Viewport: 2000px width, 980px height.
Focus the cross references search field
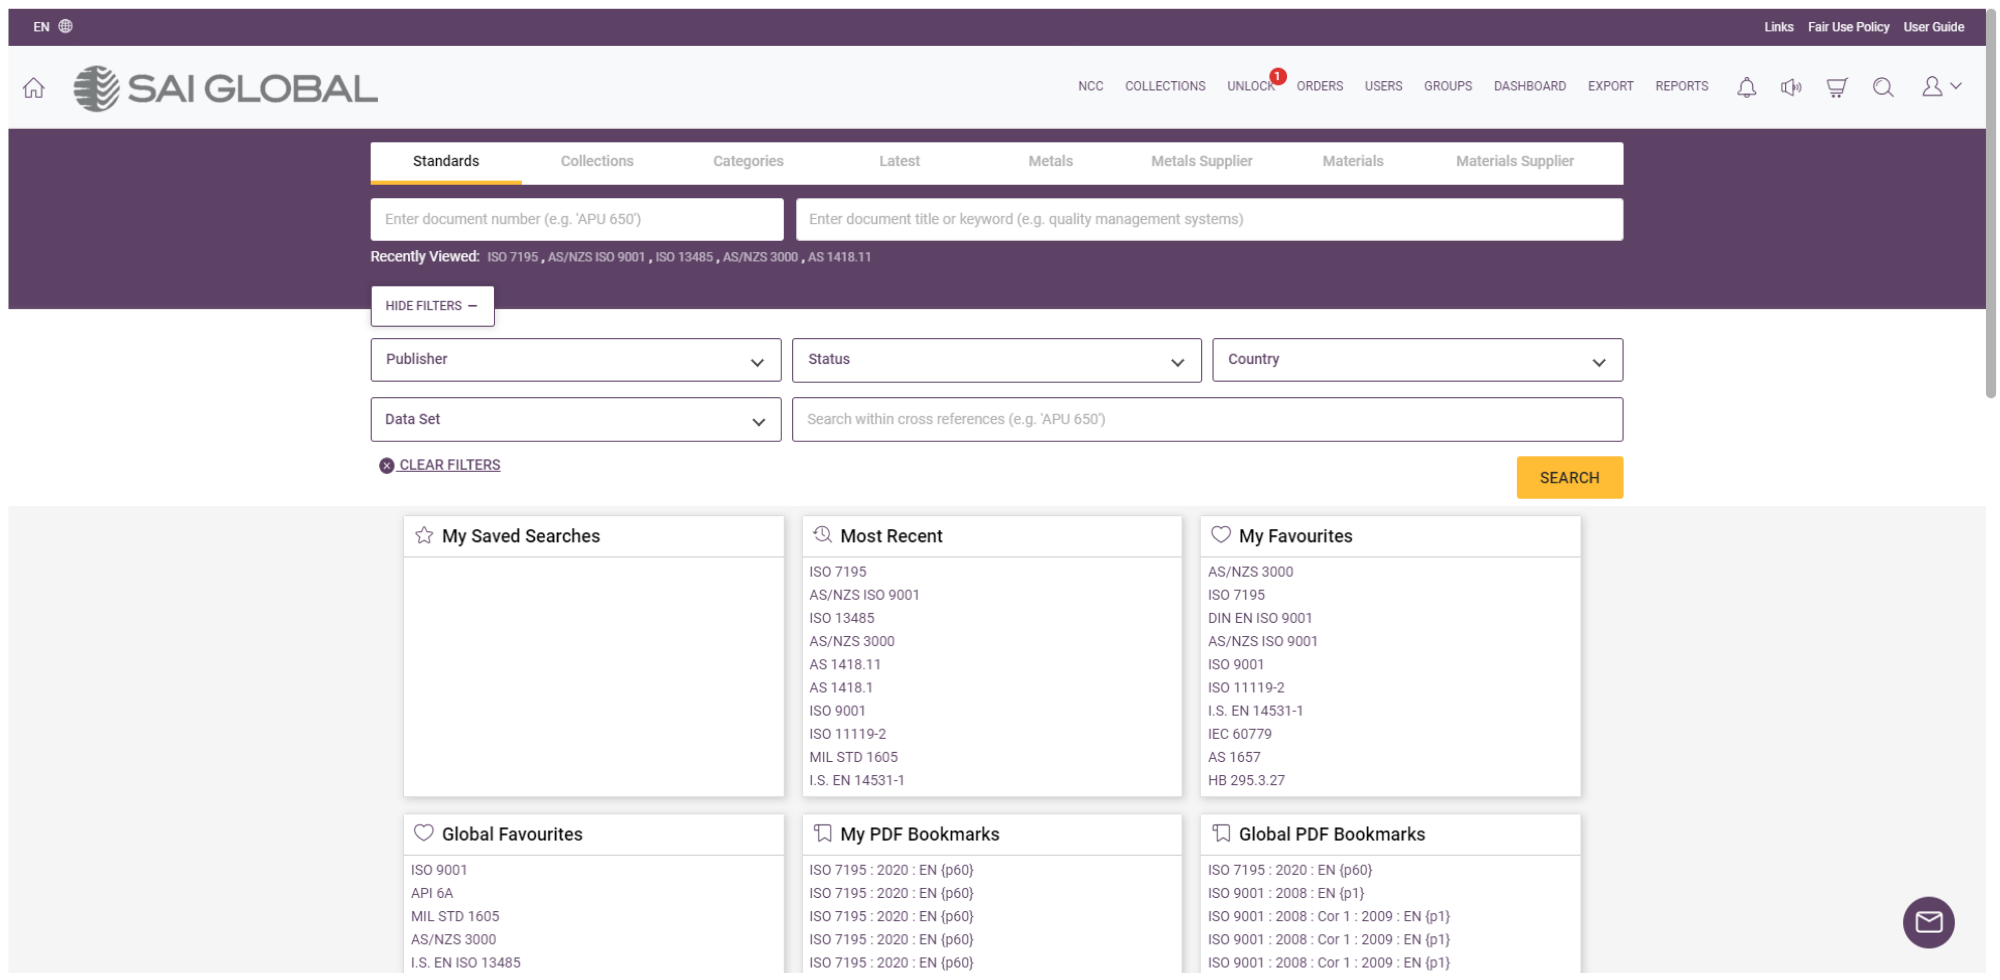(x=1207, y=420)
